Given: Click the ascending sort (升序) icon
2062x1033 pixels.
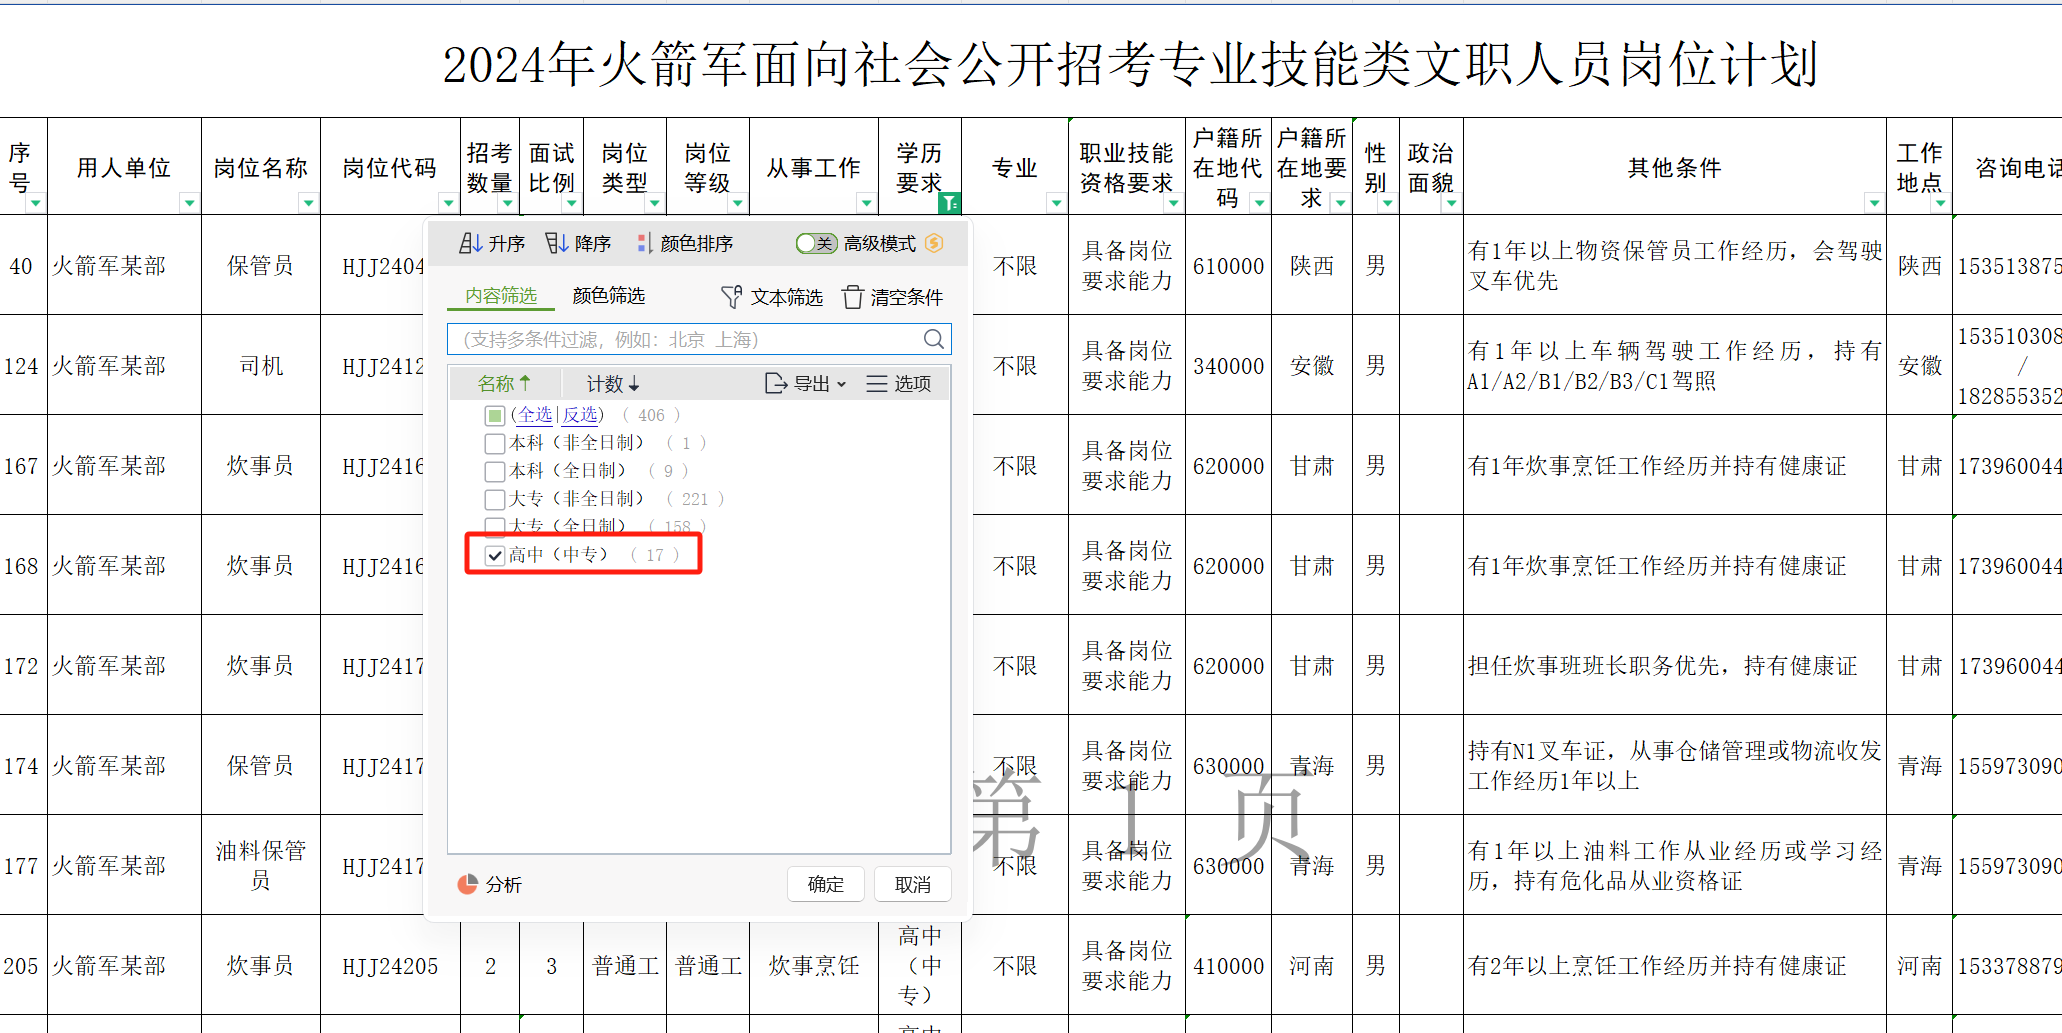Looking at the screenshot, I should click(470, 243).
